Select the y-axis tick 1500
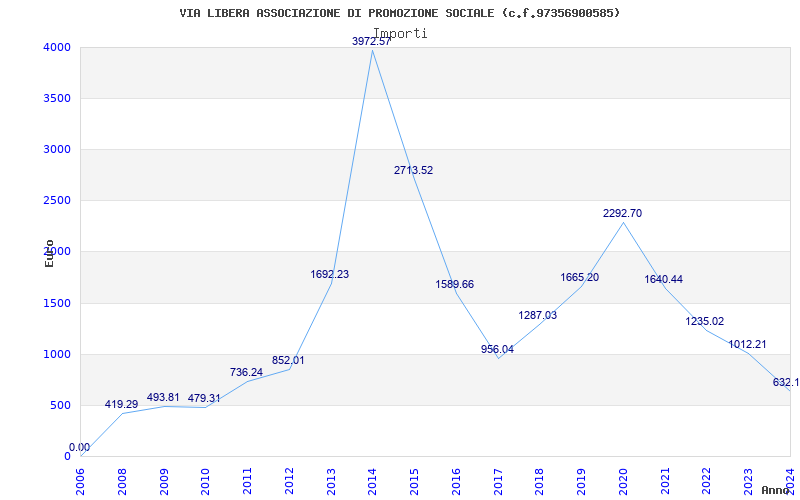The width and height of the screenshot is (800, 500). pos(55,304)
